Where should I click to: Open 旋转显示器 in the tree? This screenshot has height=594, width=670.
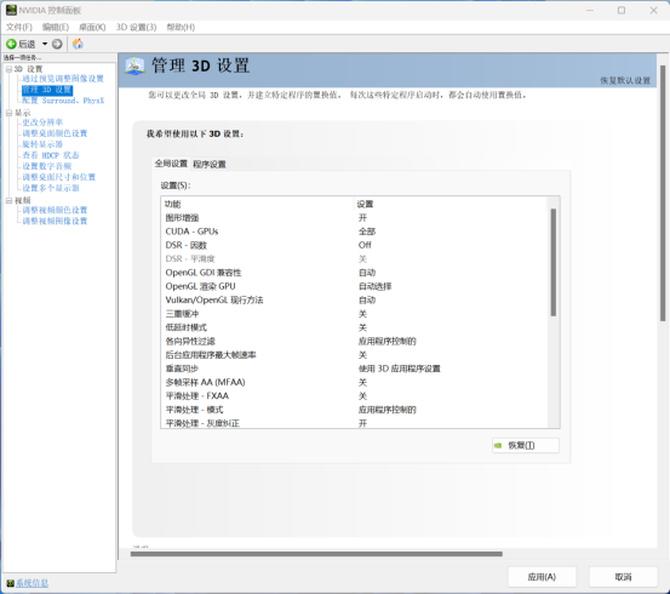point(42,144)
